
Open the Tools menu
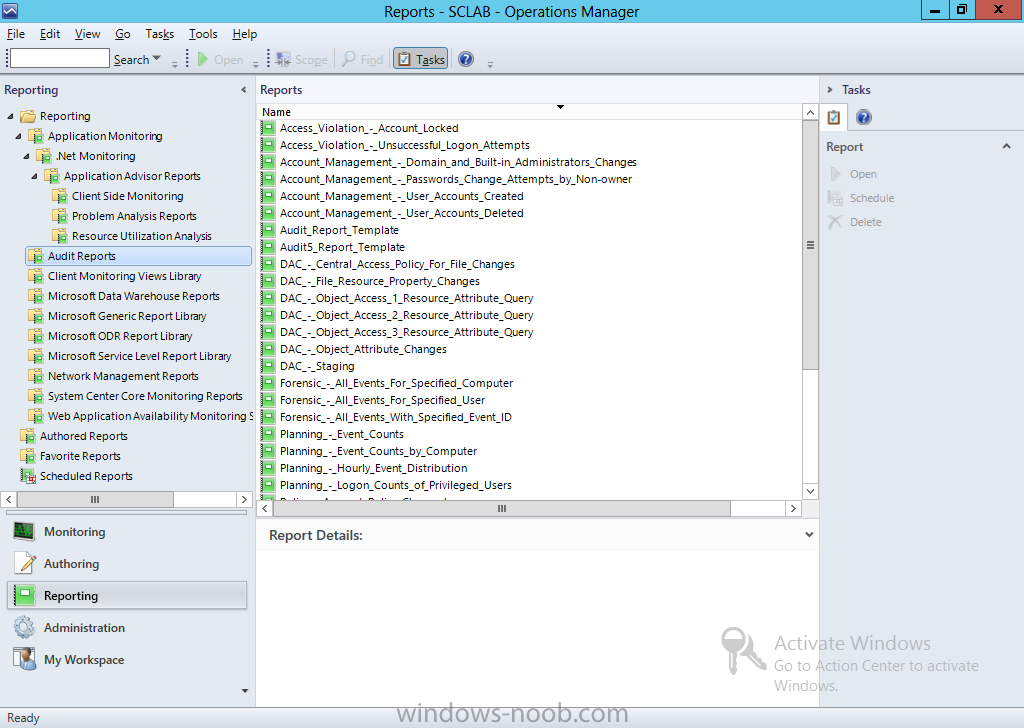point(203,34)
